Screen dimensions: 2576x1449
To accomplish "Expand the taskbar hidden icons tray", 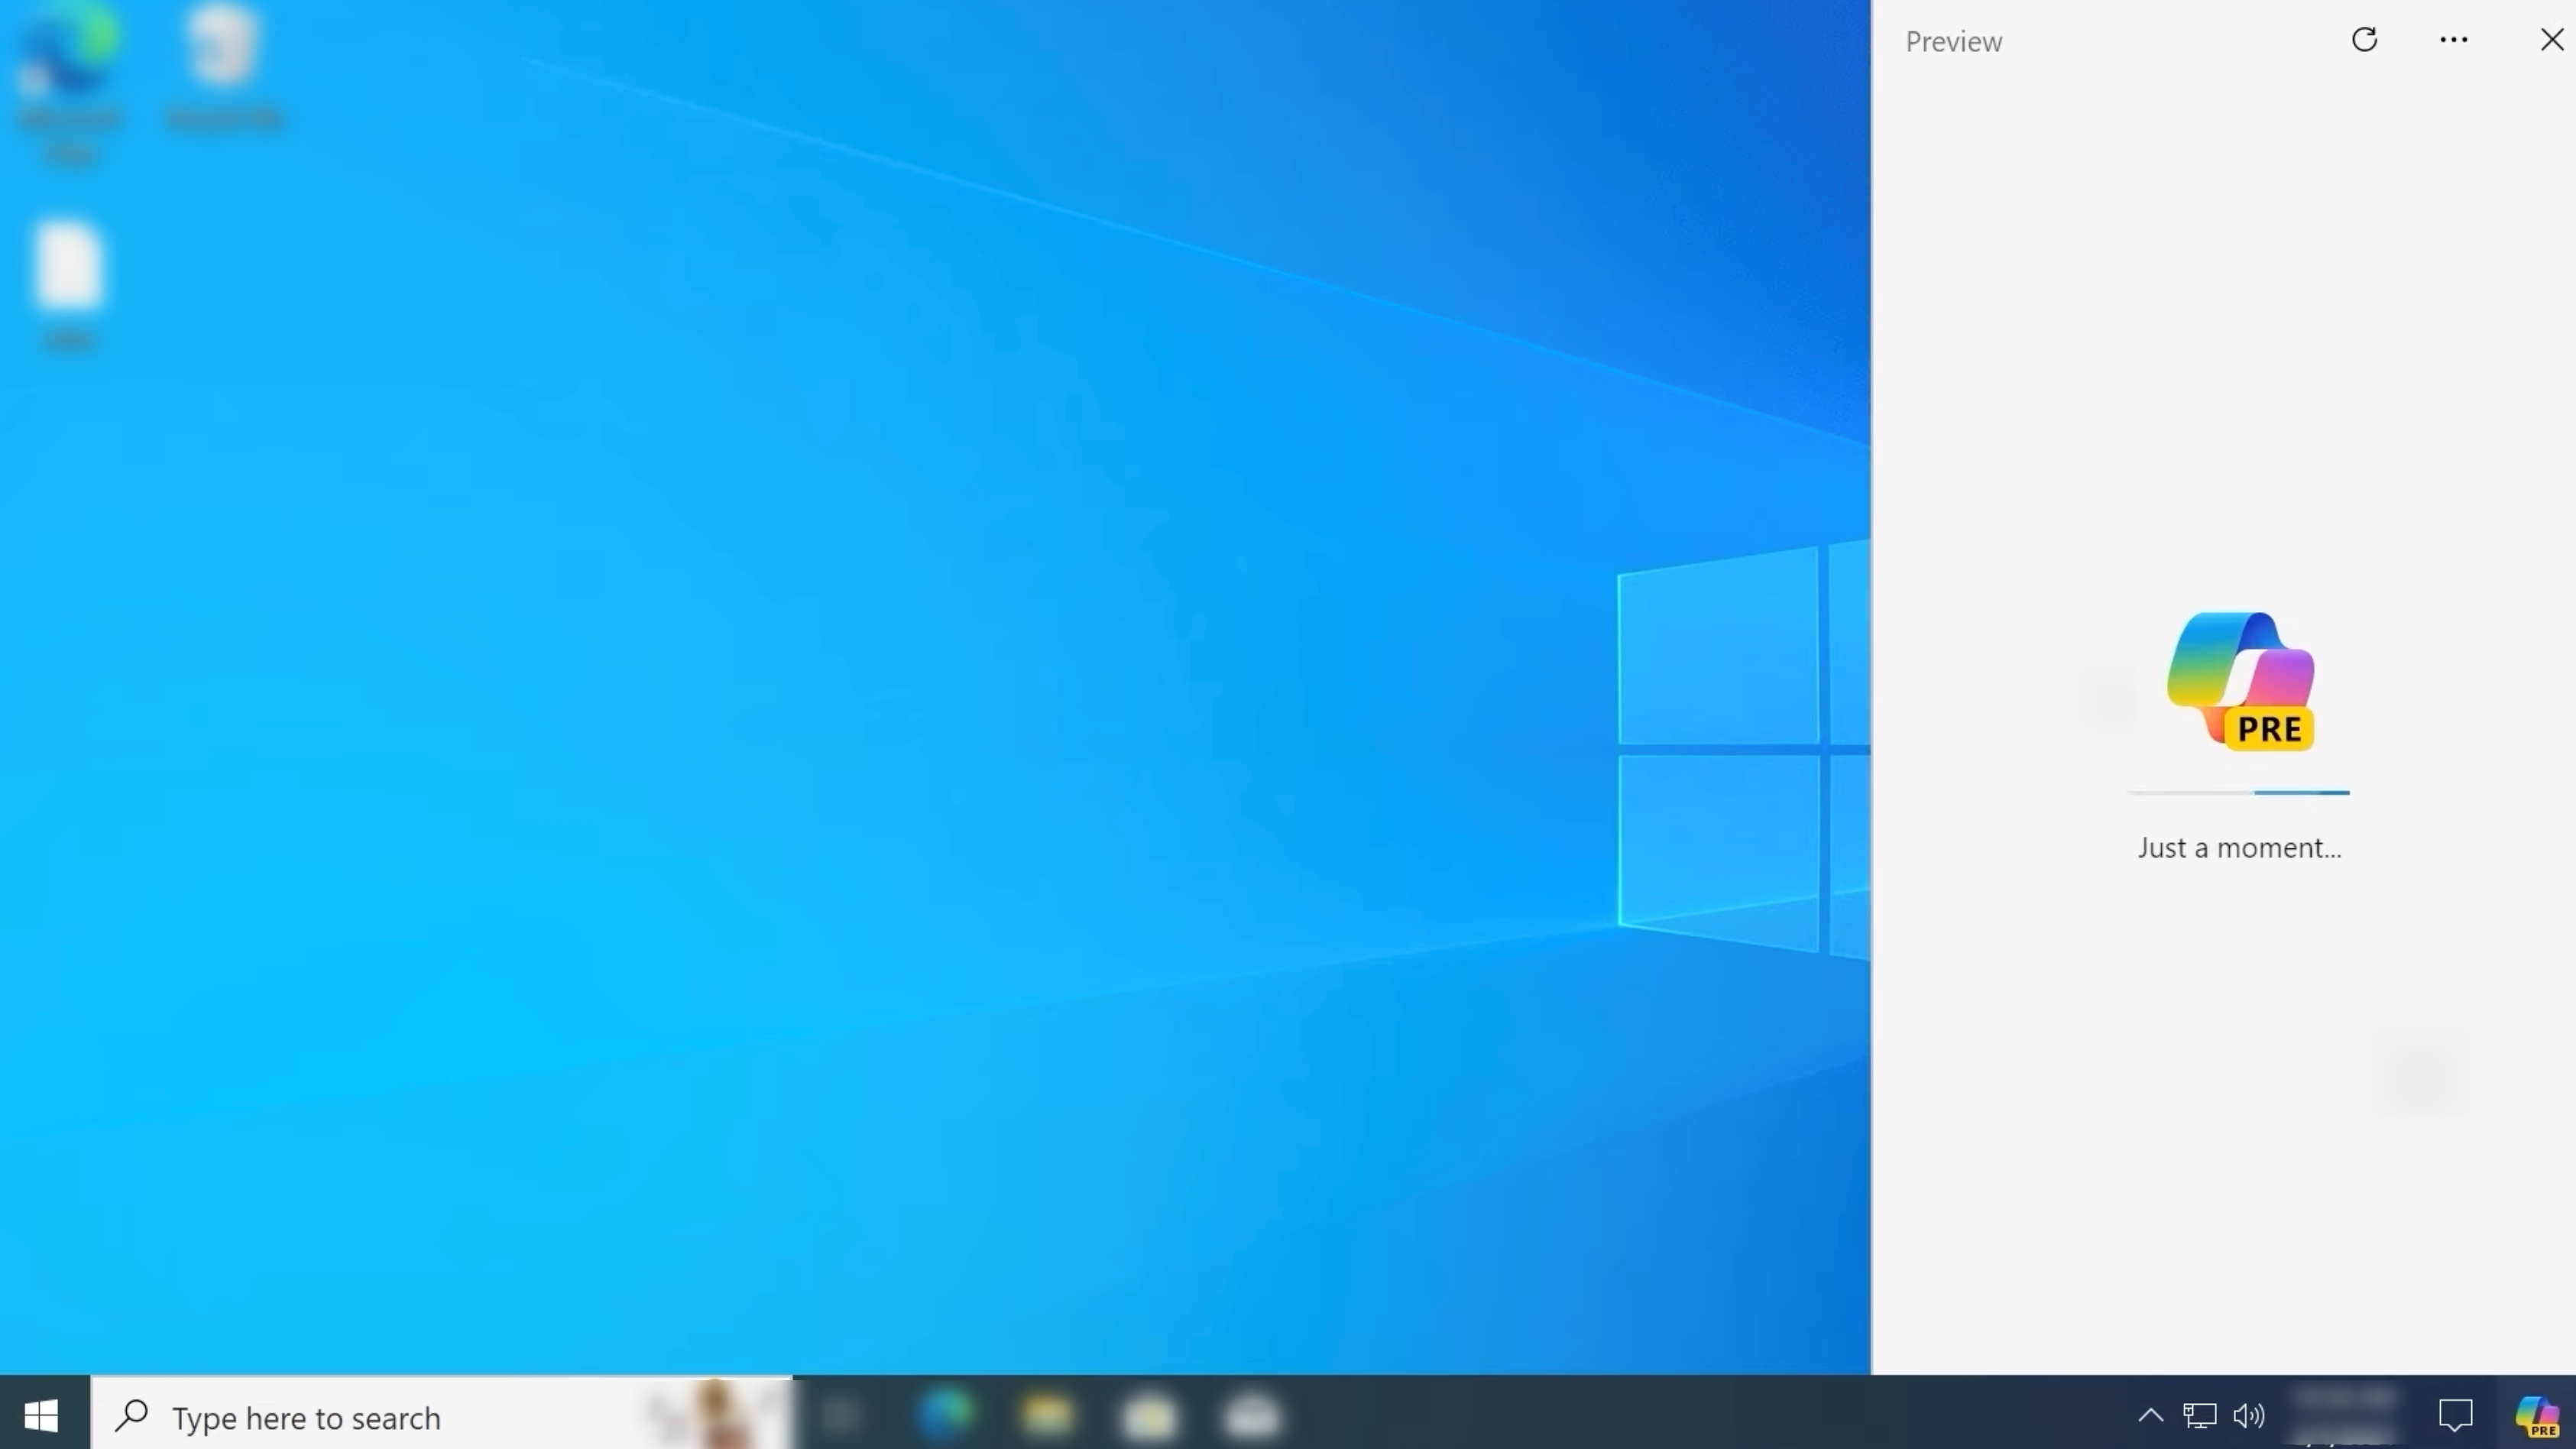I will pyautogui.click(x=2151, y=1415).
